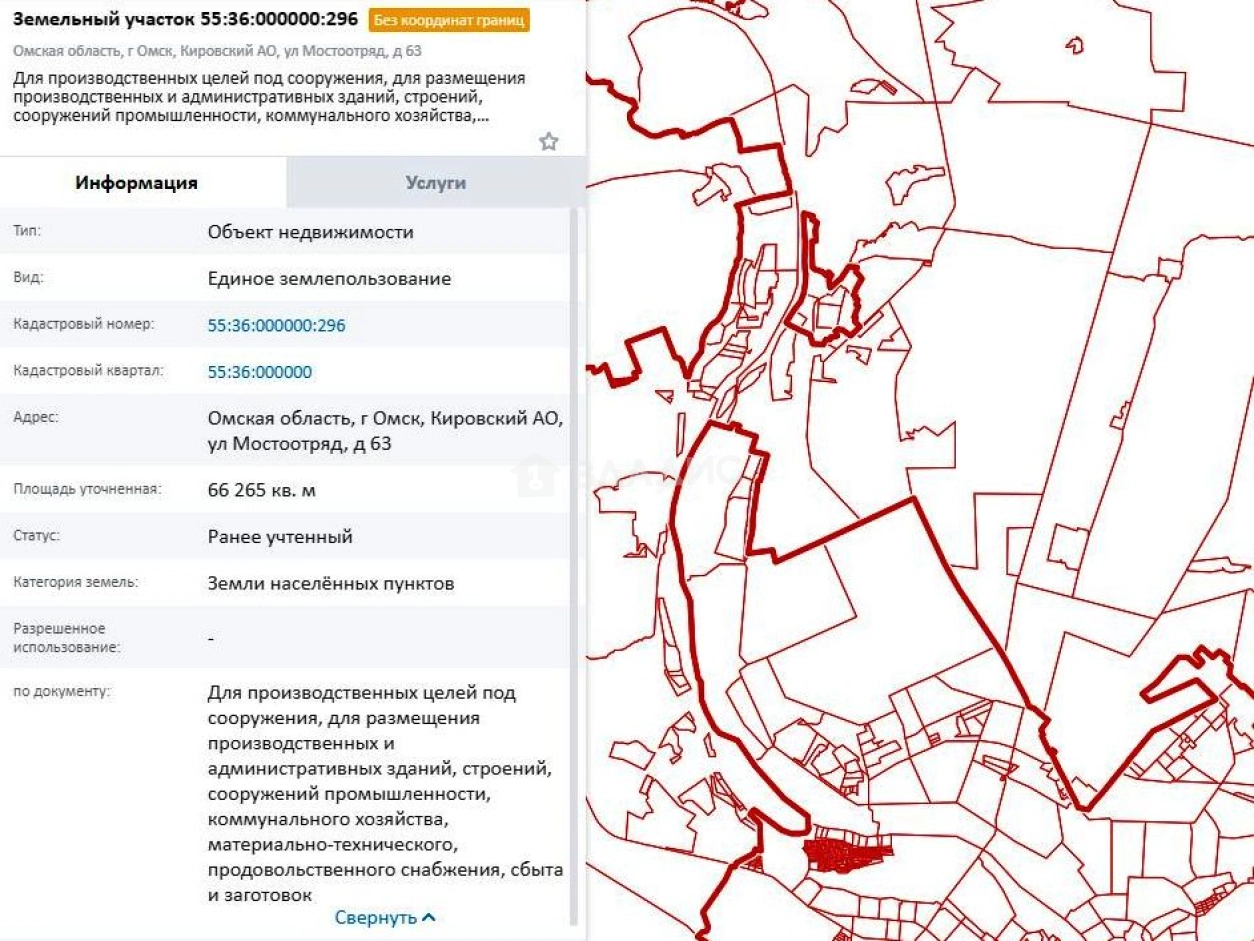Select the small isolated parcel at the map's top right
This screenshot has width=1254, height=941.
1075,45
